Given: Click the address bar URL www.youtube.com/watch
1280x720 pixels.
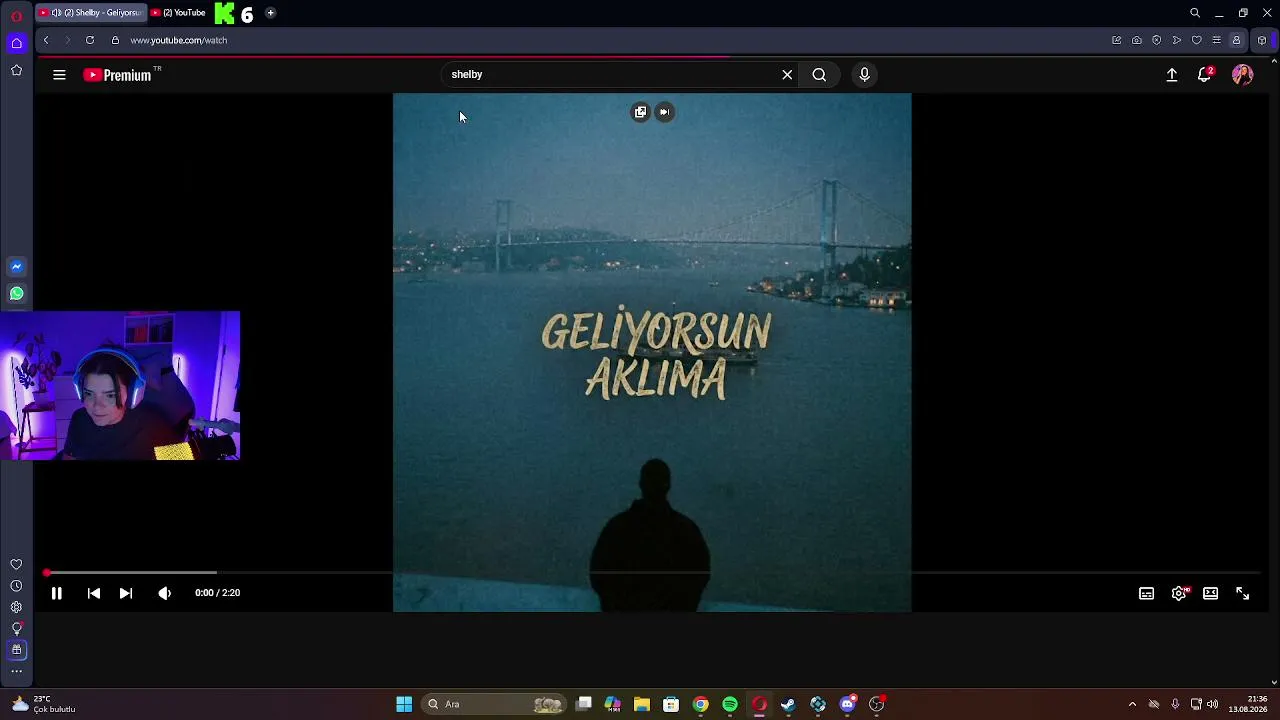Looking at the screenshot, I should [179, 40].
